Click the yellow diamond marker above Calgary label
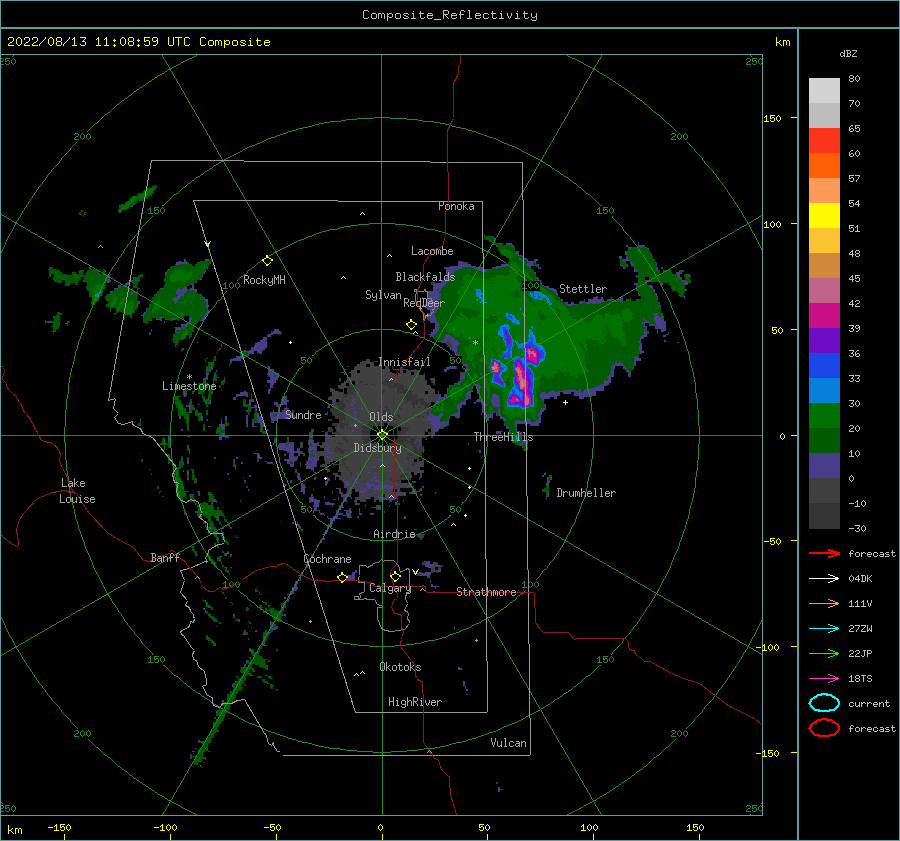 395,576
